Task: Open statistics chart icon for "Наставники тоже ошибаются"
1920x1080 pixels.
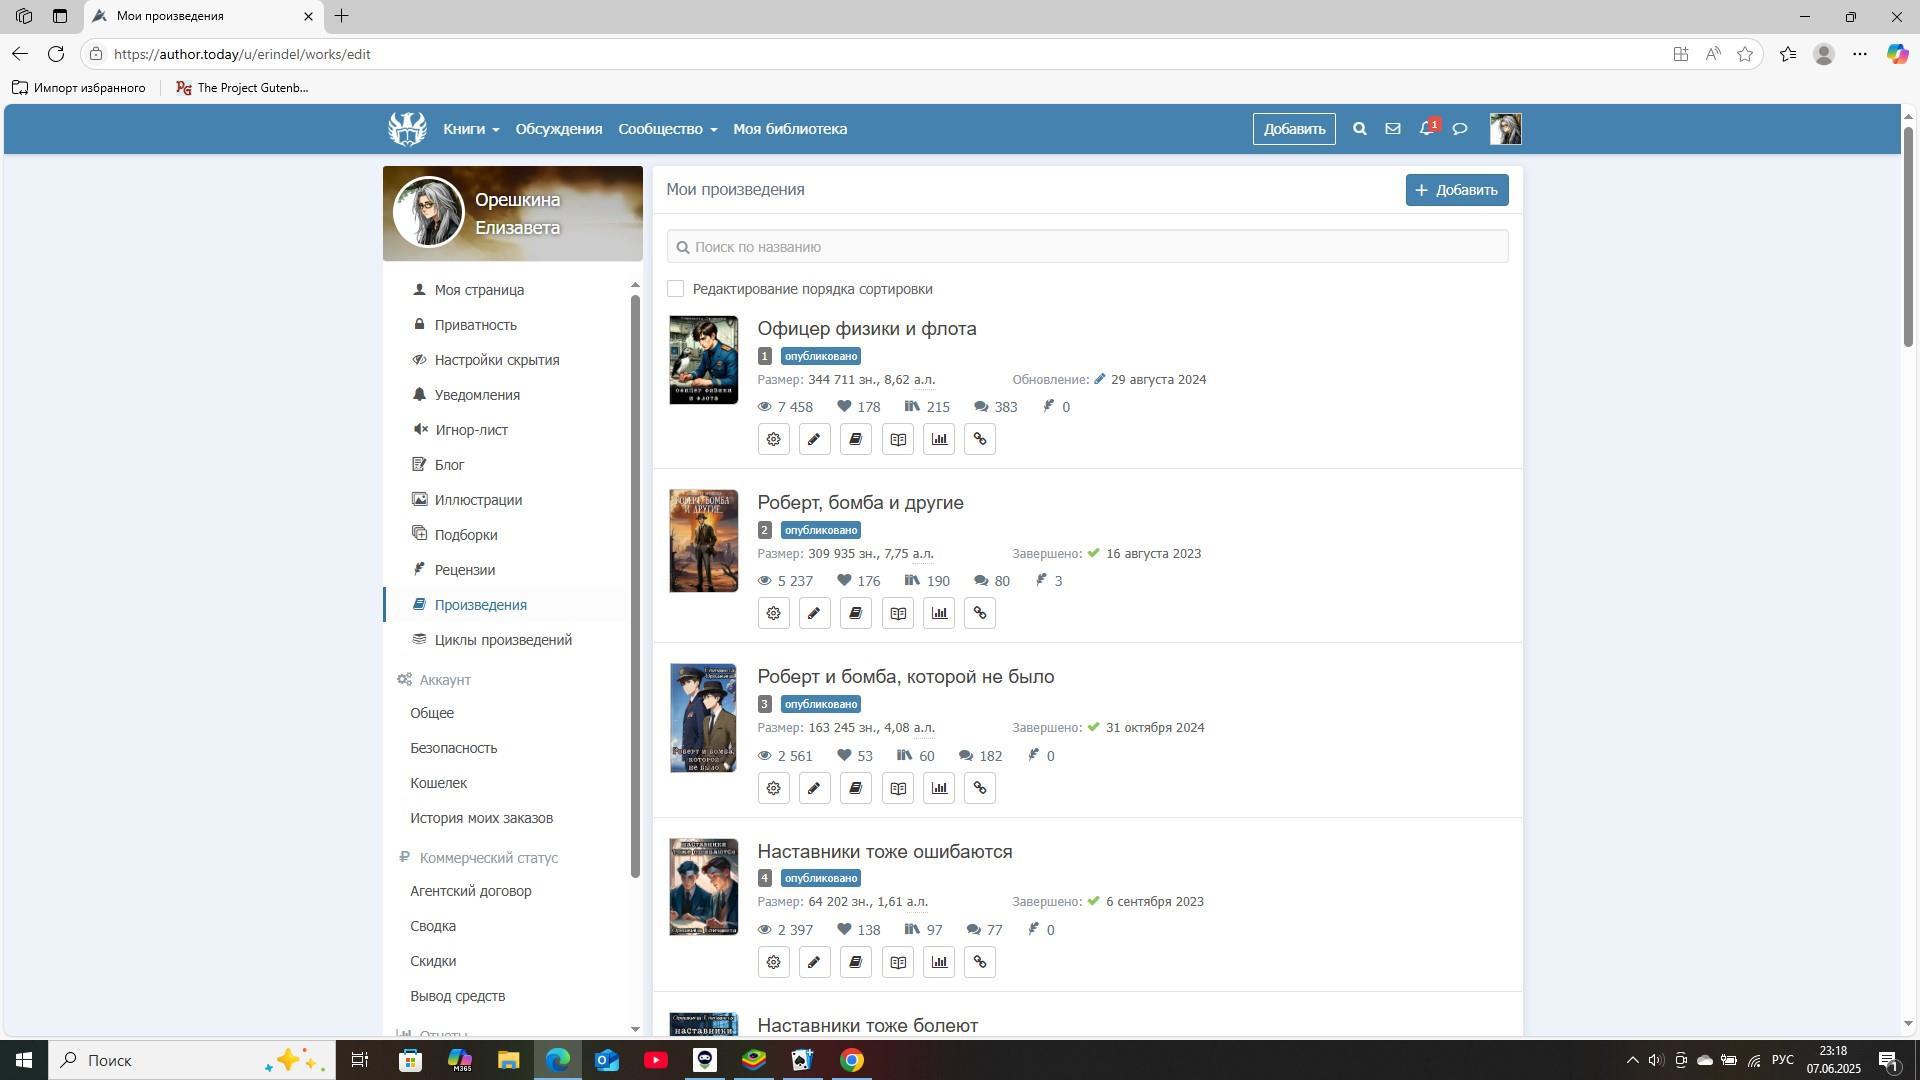Action: click(x=938, y=962)
